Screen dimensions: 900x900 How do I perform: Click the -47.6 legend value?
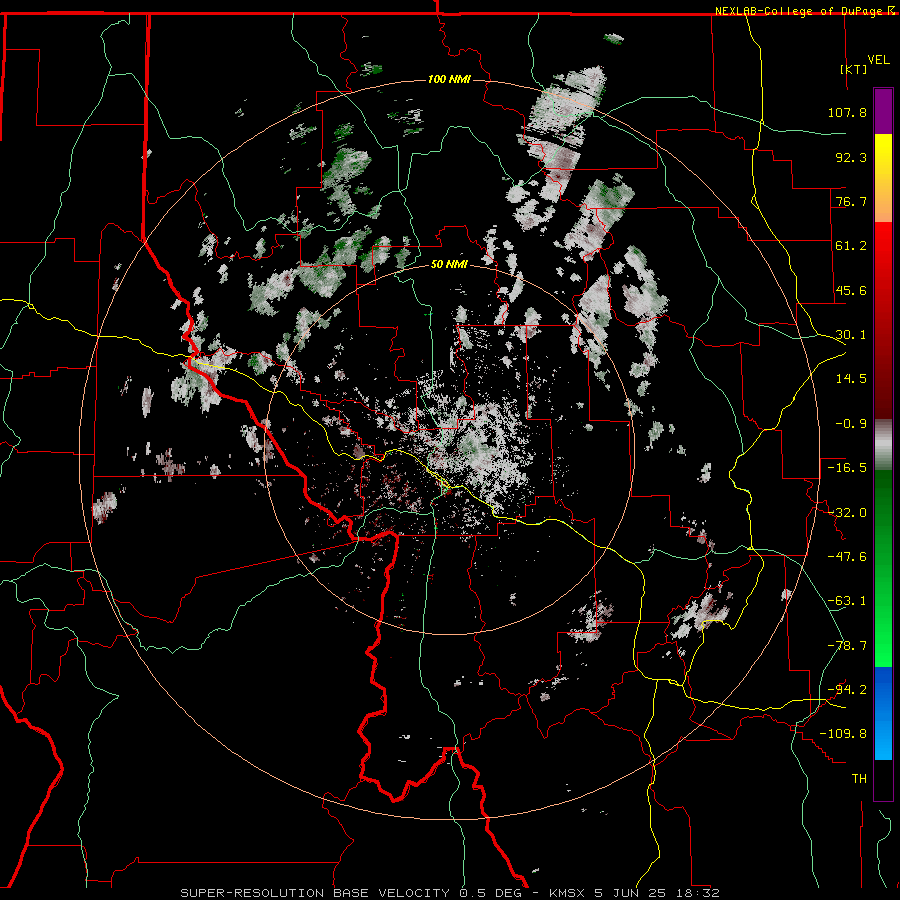pyautogui.click(x=847, y=557)
